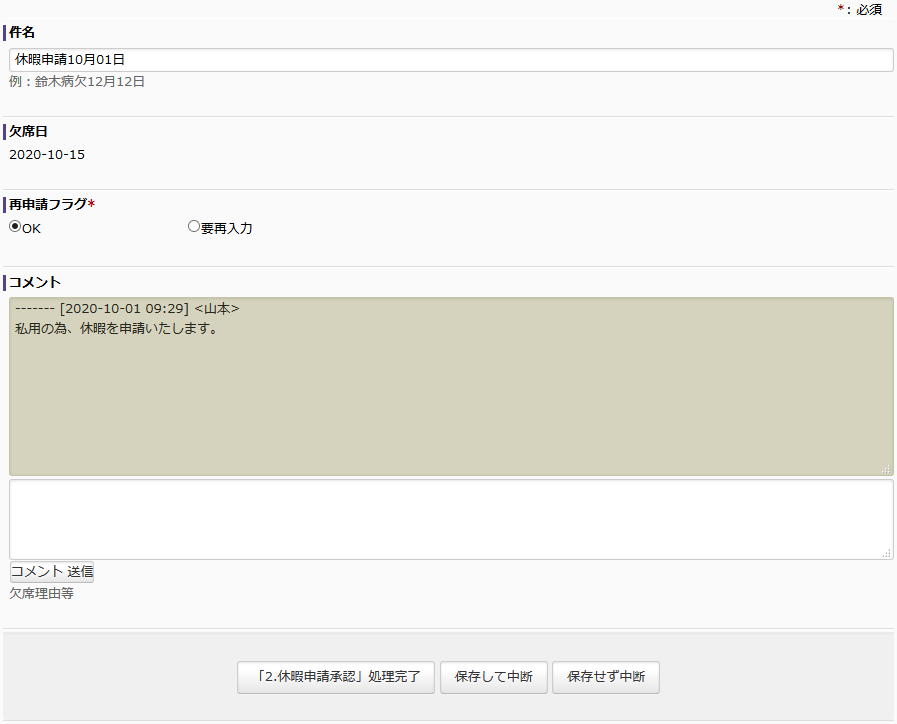Click the empty new comment text area
Screen dimensions: 897x724
coord(450,519)
